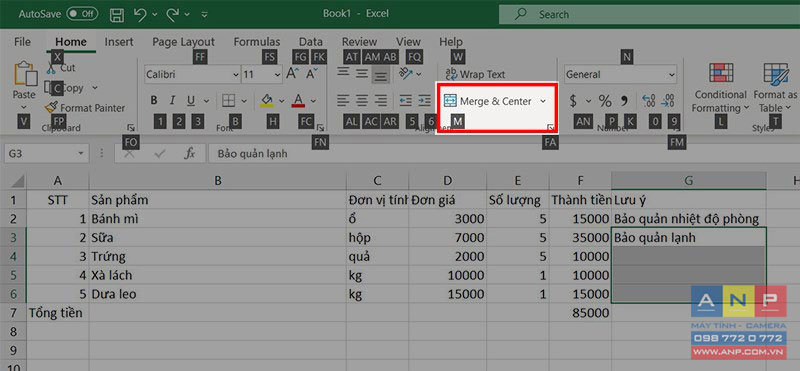
Task: Decrease font size with smaller A
Action: 312,74
